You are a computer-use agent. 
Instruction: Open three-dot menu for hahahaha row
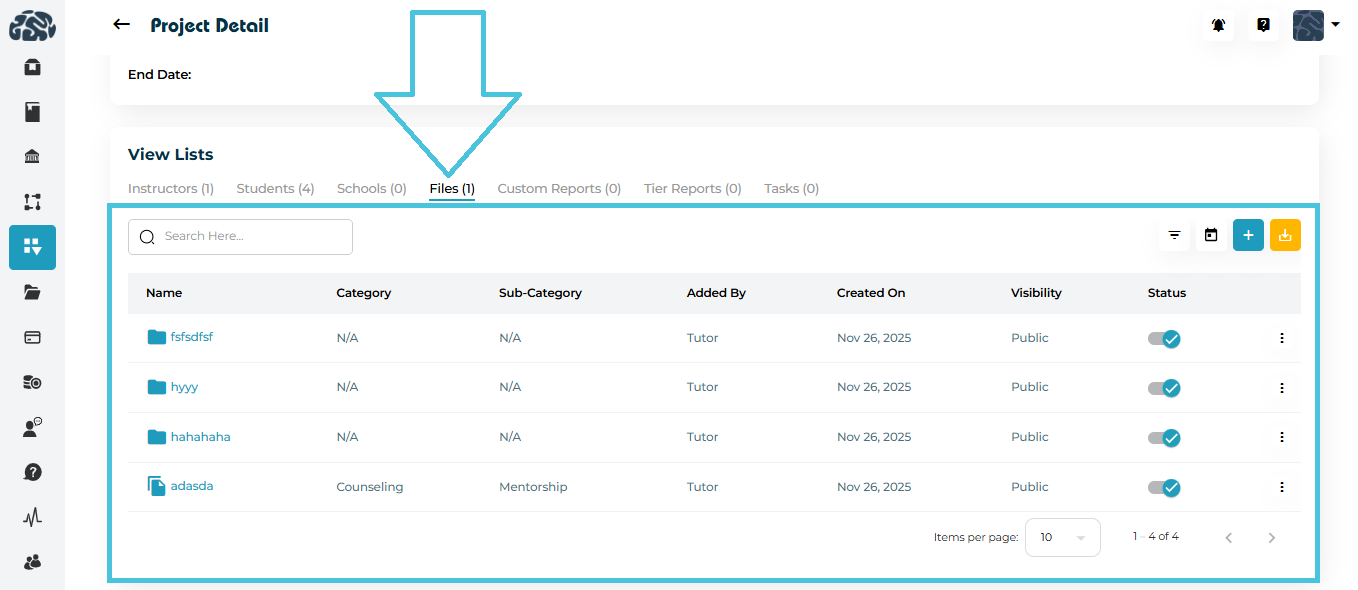(x=1281, y=437)
